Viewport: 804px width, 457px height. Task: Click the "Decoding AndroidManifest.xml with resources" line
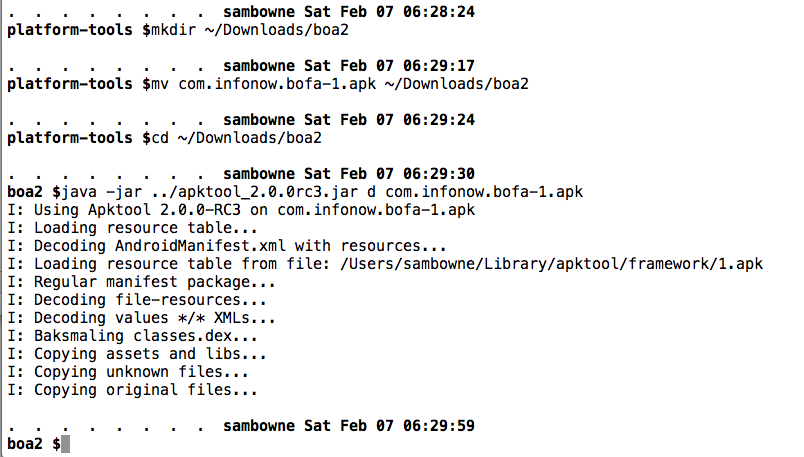(x=227, y=245)
